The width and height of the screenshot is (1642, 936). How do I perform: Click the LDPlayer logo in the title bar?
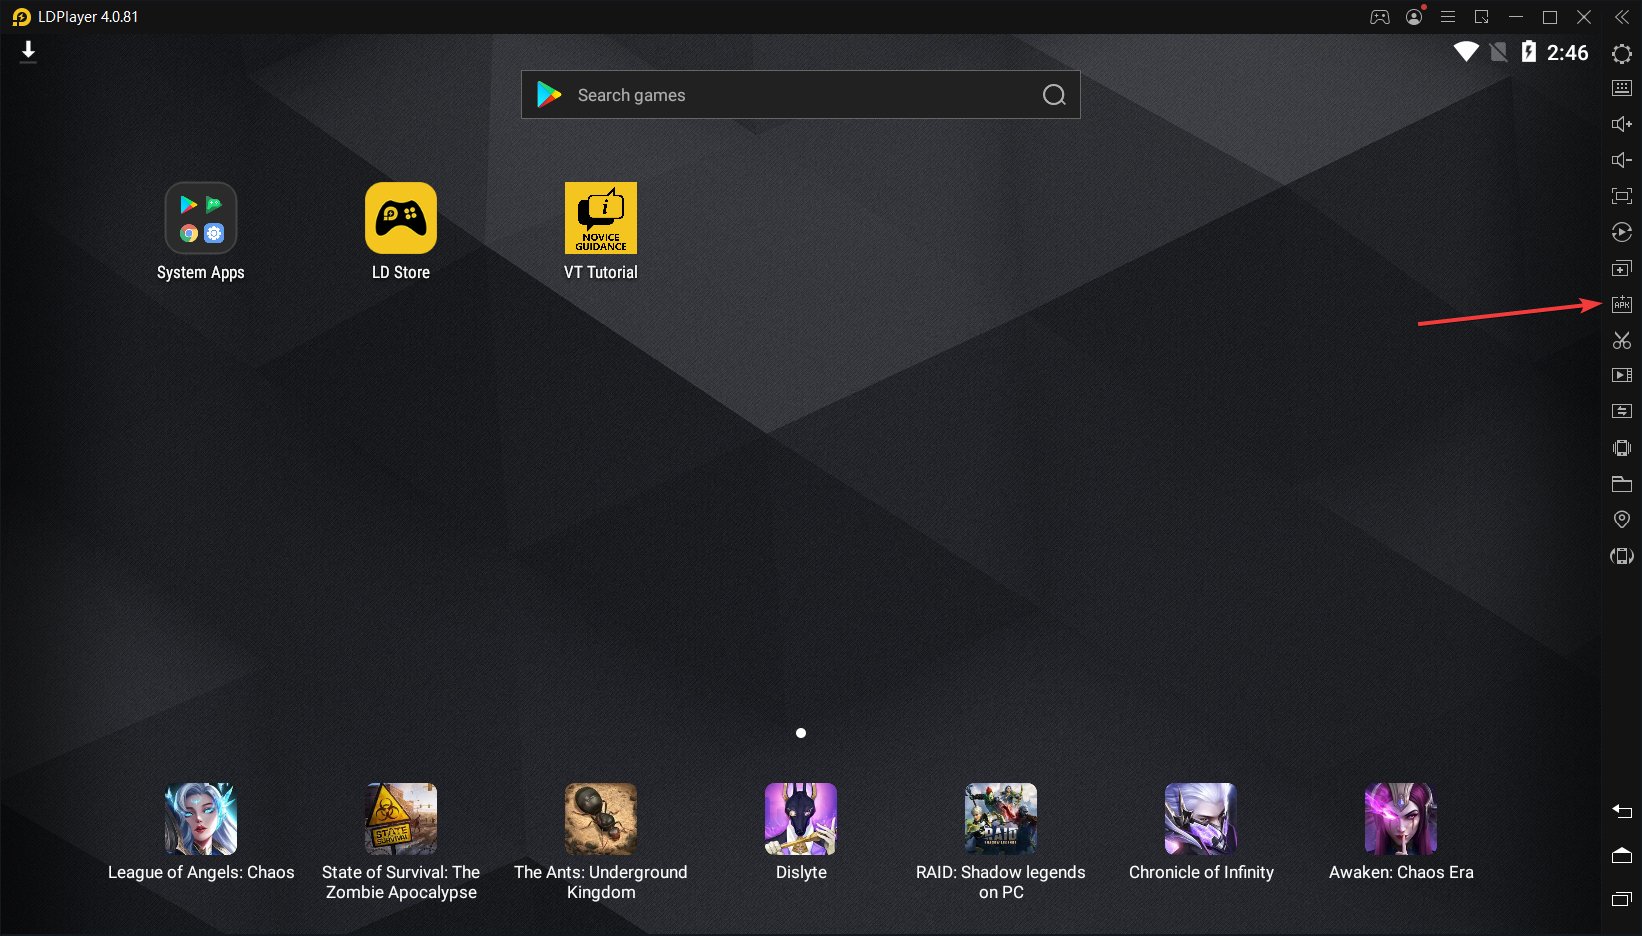(x=21, y=17)
